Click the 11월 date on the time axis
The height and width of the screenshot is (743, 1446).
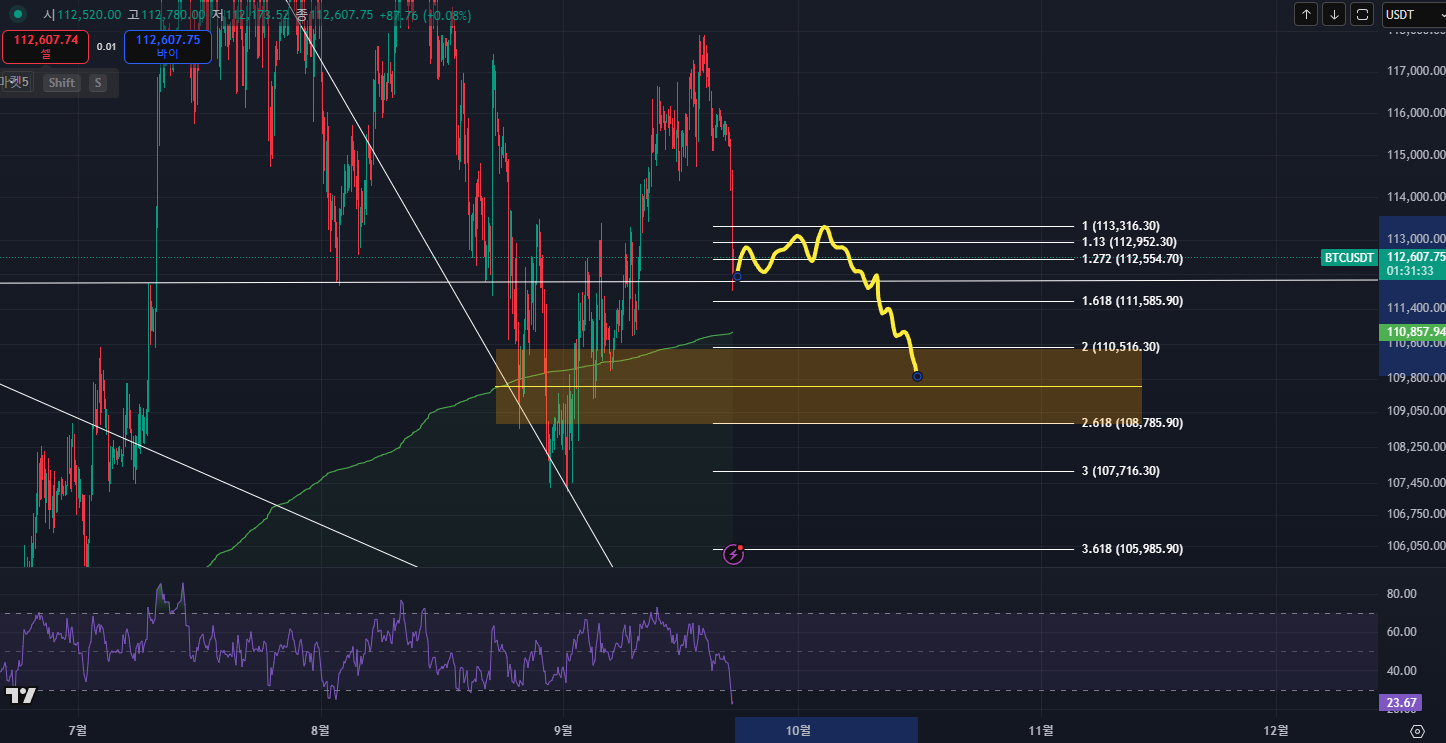click(x=1041, y=731)
